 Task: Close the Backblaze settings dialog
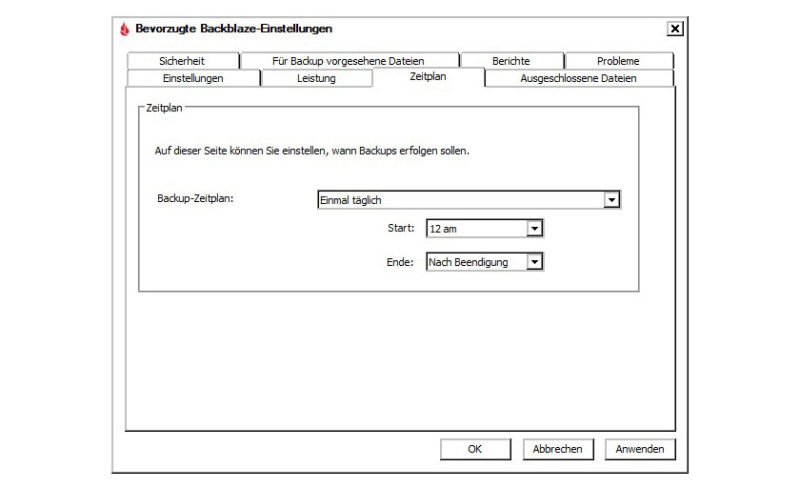pyautogui.click(x=674, y=29)
